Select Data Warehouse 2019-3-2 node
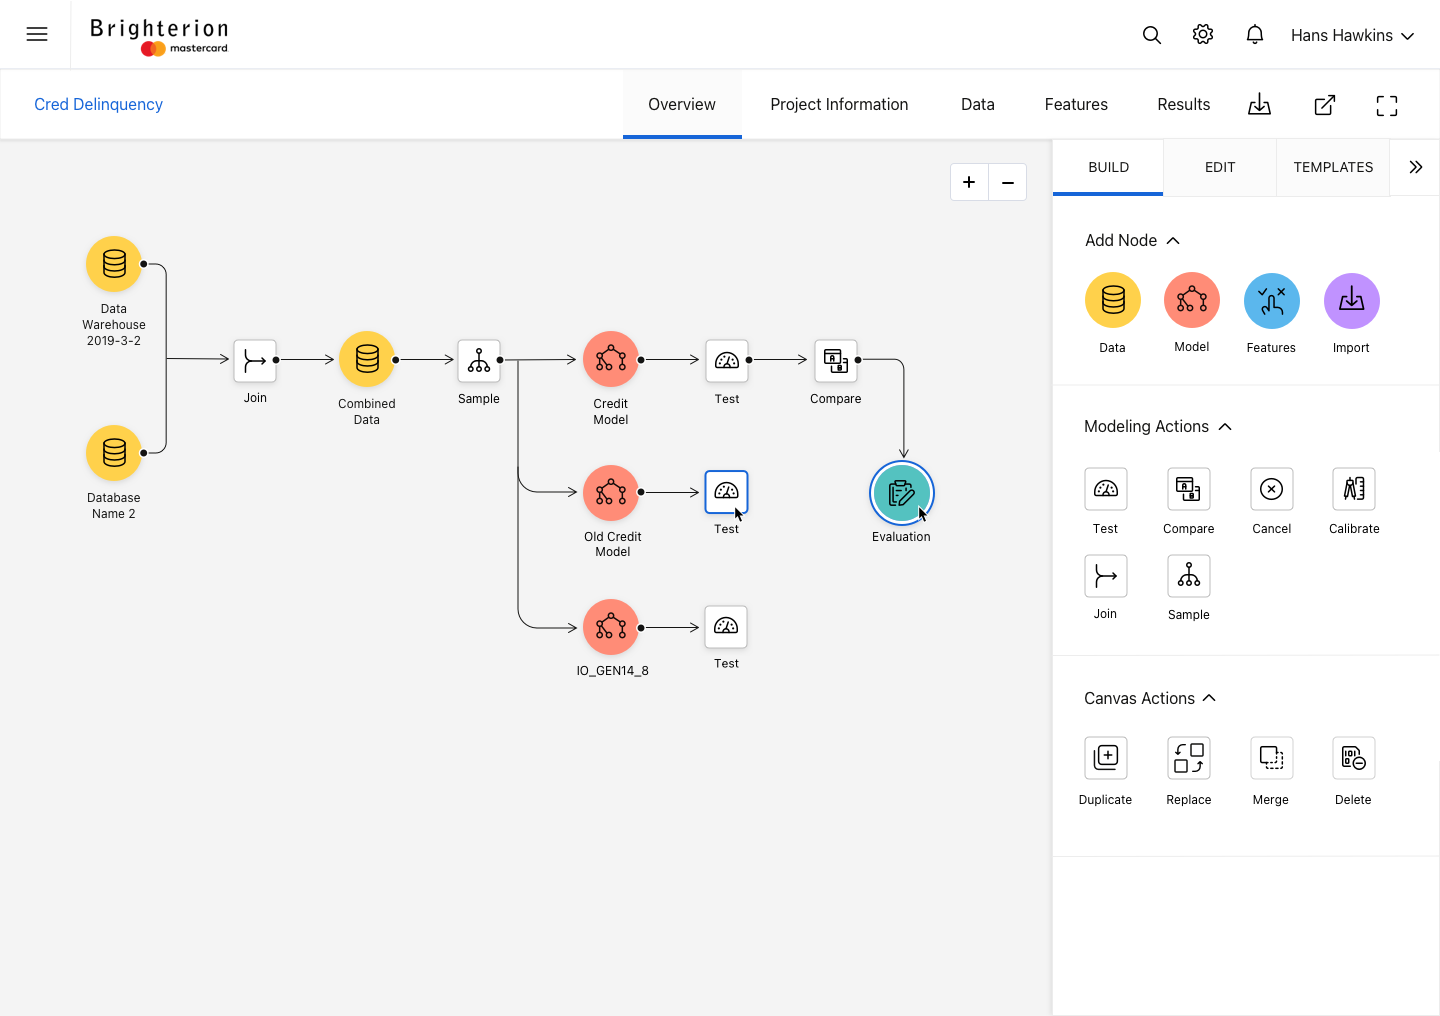Screen dimensions: 1440x1016 pyautogui.click(x=114, y=264)
